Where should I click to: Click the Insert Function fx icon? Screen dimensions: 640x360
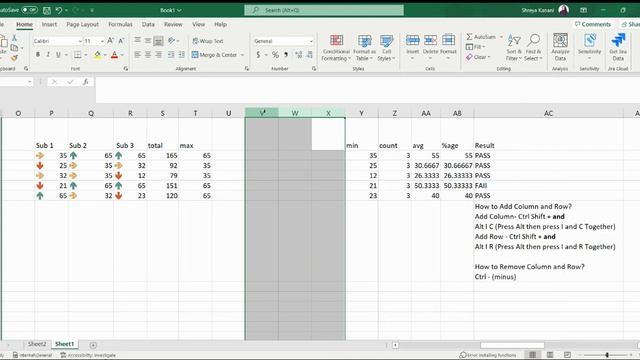point(86,82)
